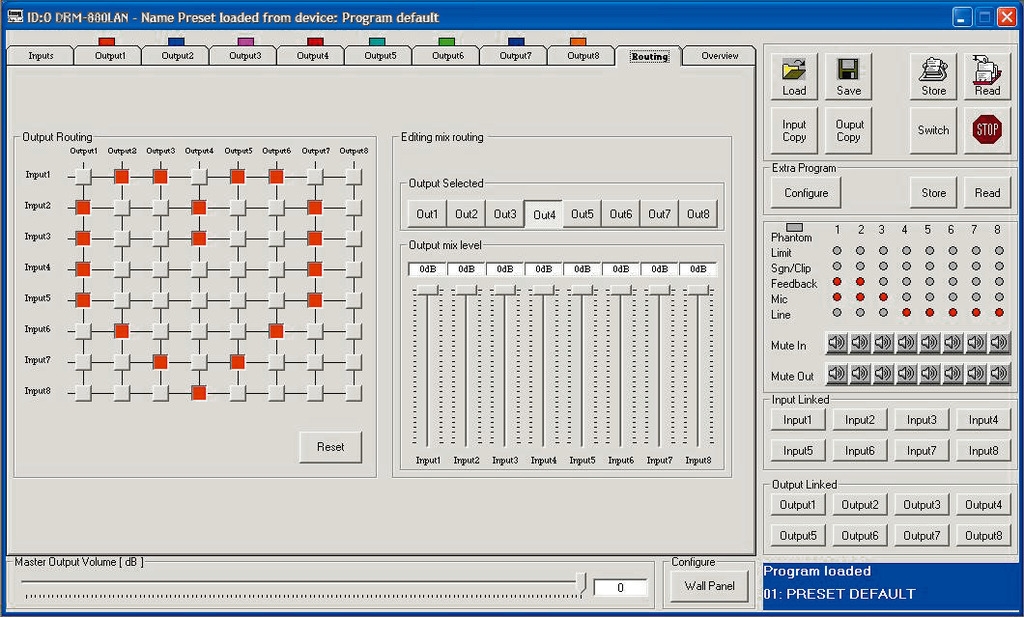The image size is (1024, 617).
Task: Mute output channel 4 speaker icon
Action: (x=906, y=373)
